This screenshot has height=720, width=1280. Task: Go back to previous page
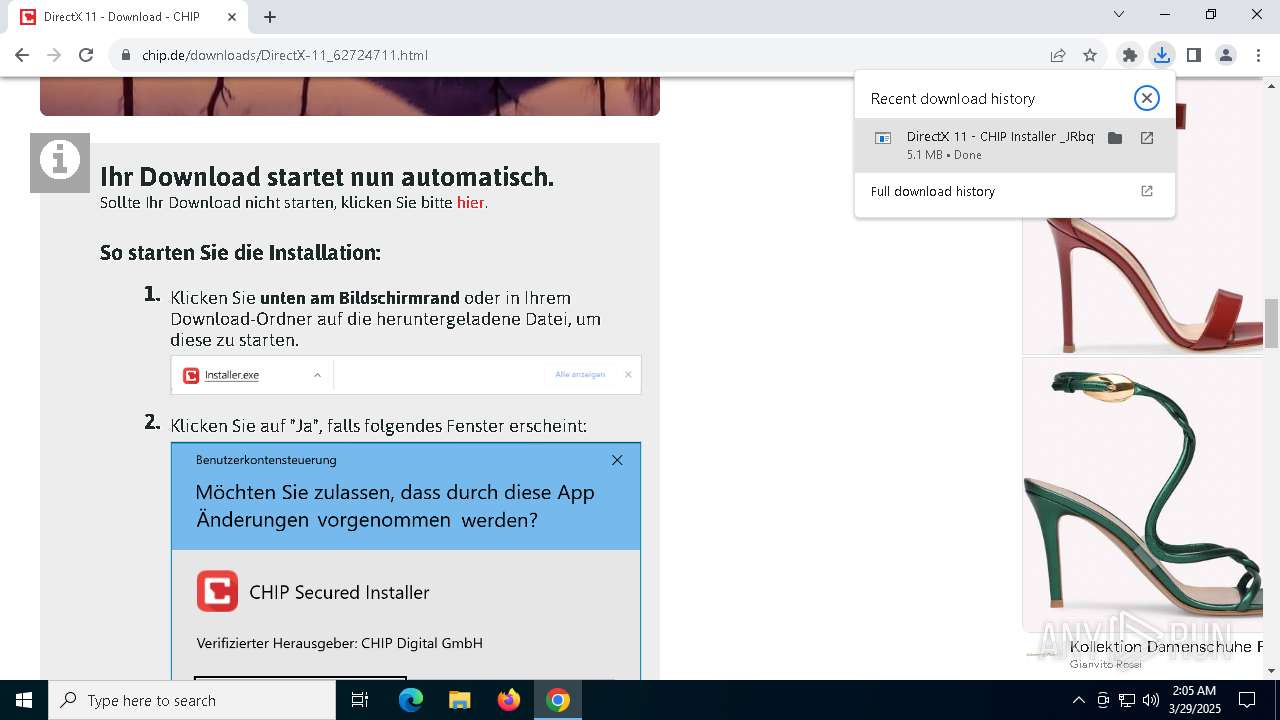22,55
